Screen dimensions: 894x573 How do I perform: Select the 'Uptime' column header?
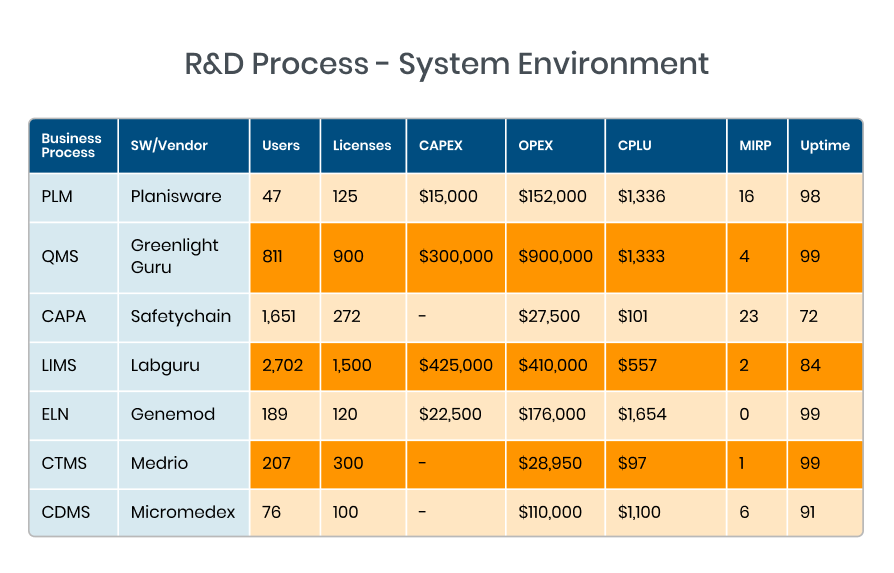click(x=824, y=145)
